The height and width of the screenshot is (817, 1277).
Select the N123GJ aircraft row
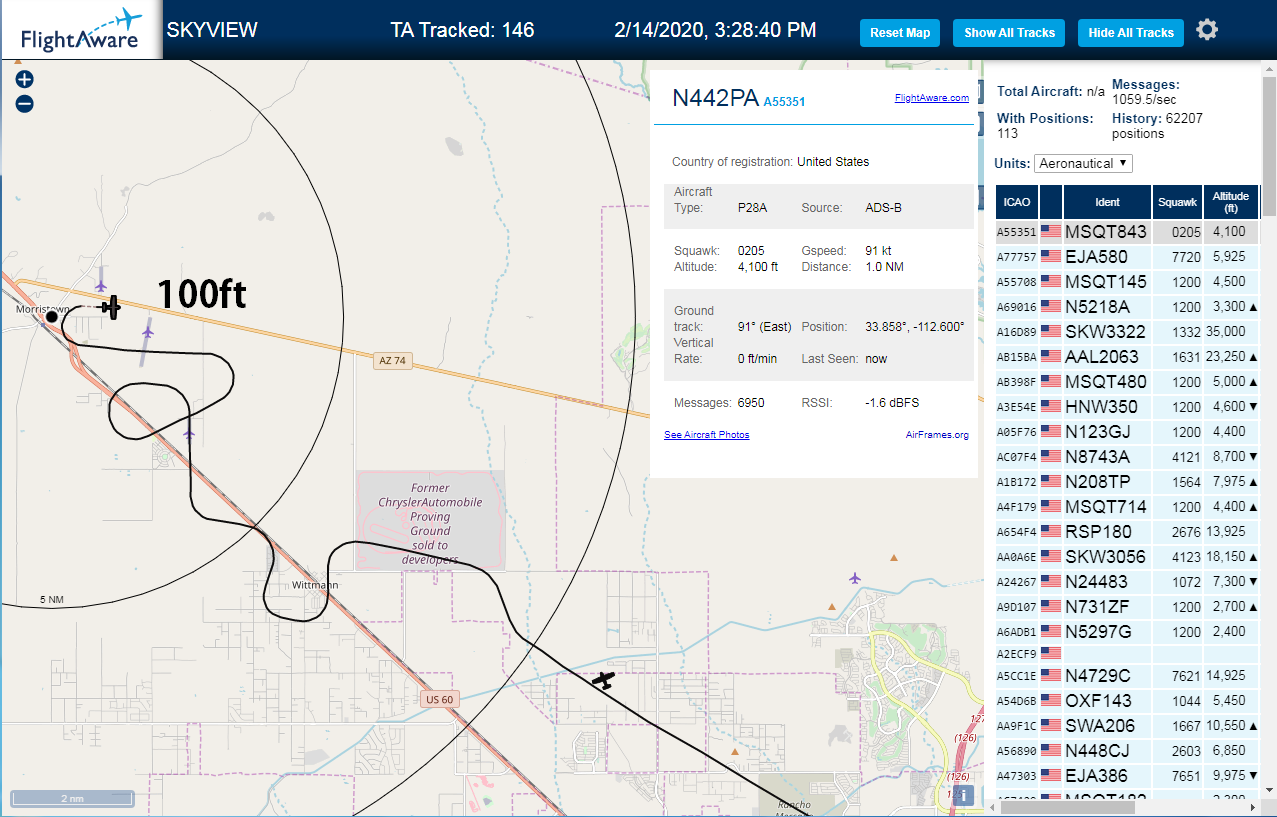click(1128, 432)
